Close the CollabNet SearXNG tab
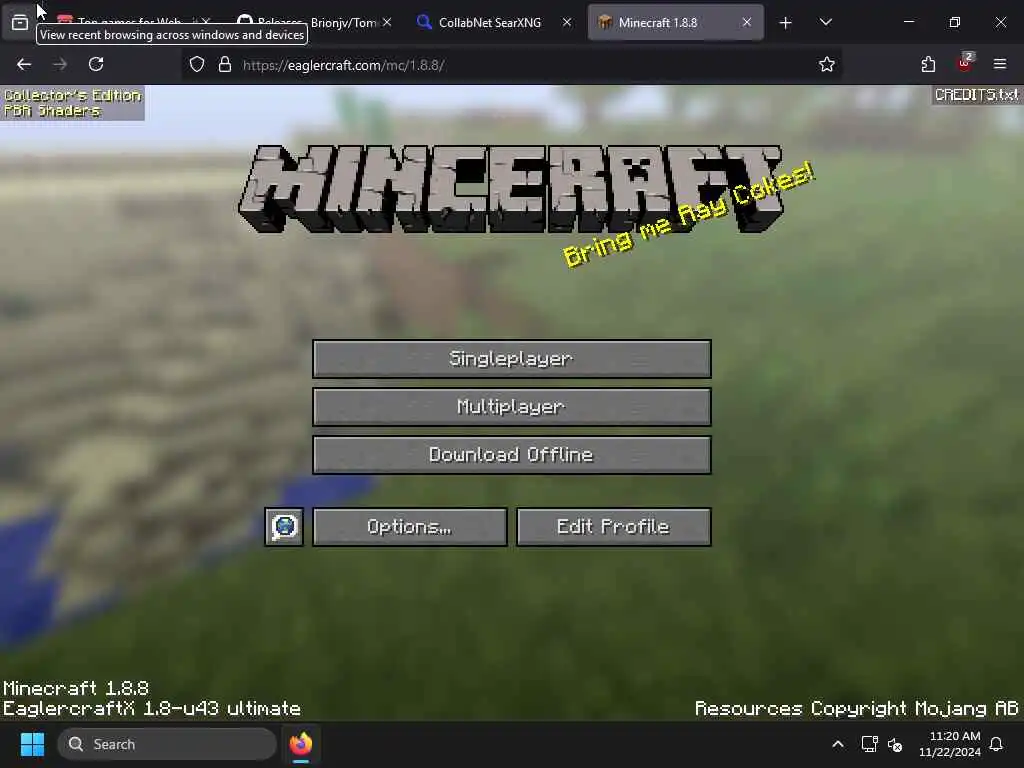This screenshot has height=768, width=1024. point(567,22)
